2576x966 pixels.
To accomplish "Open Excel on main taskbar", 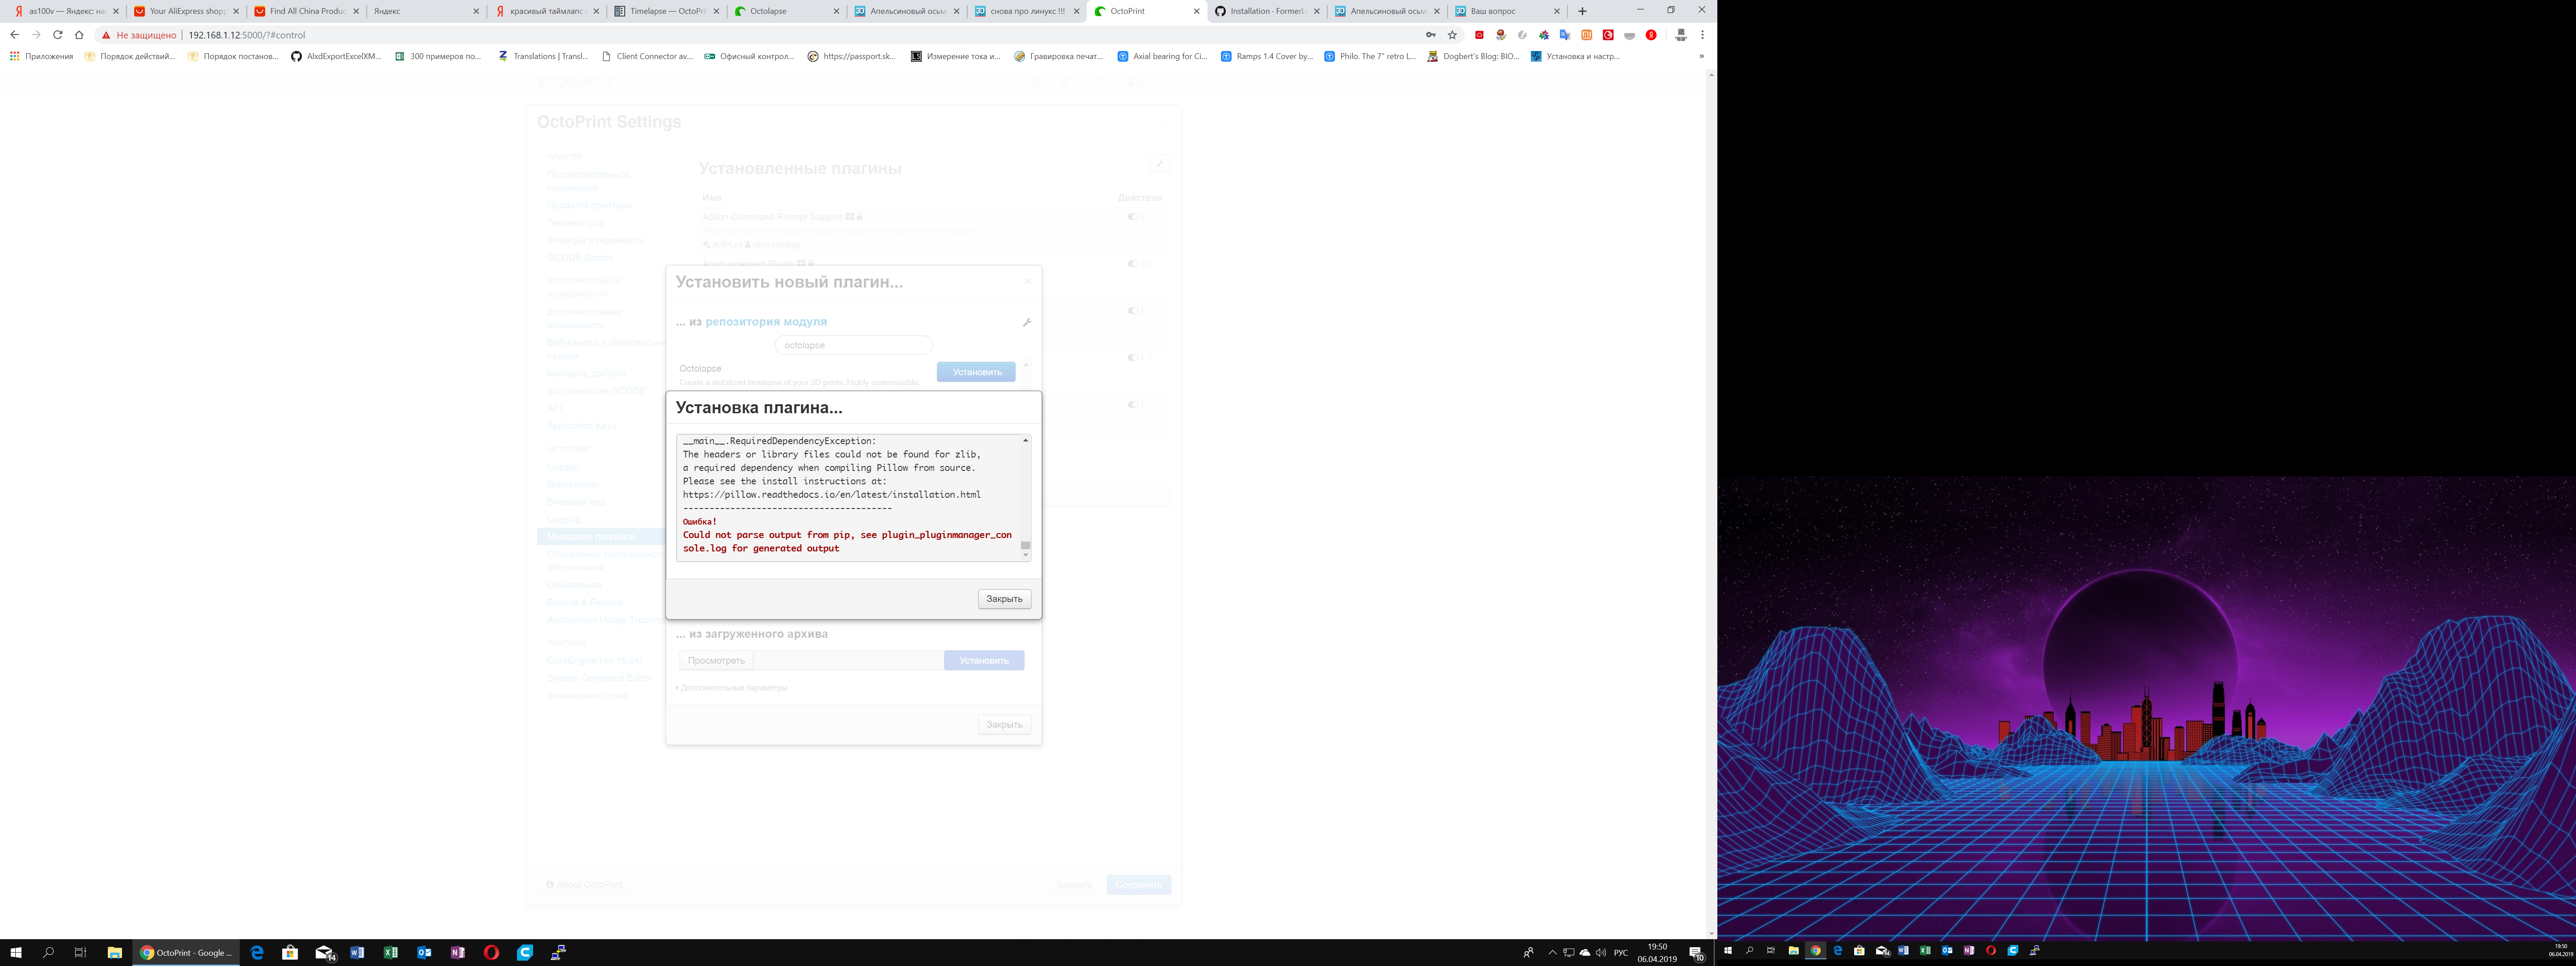I will [390, 953].
